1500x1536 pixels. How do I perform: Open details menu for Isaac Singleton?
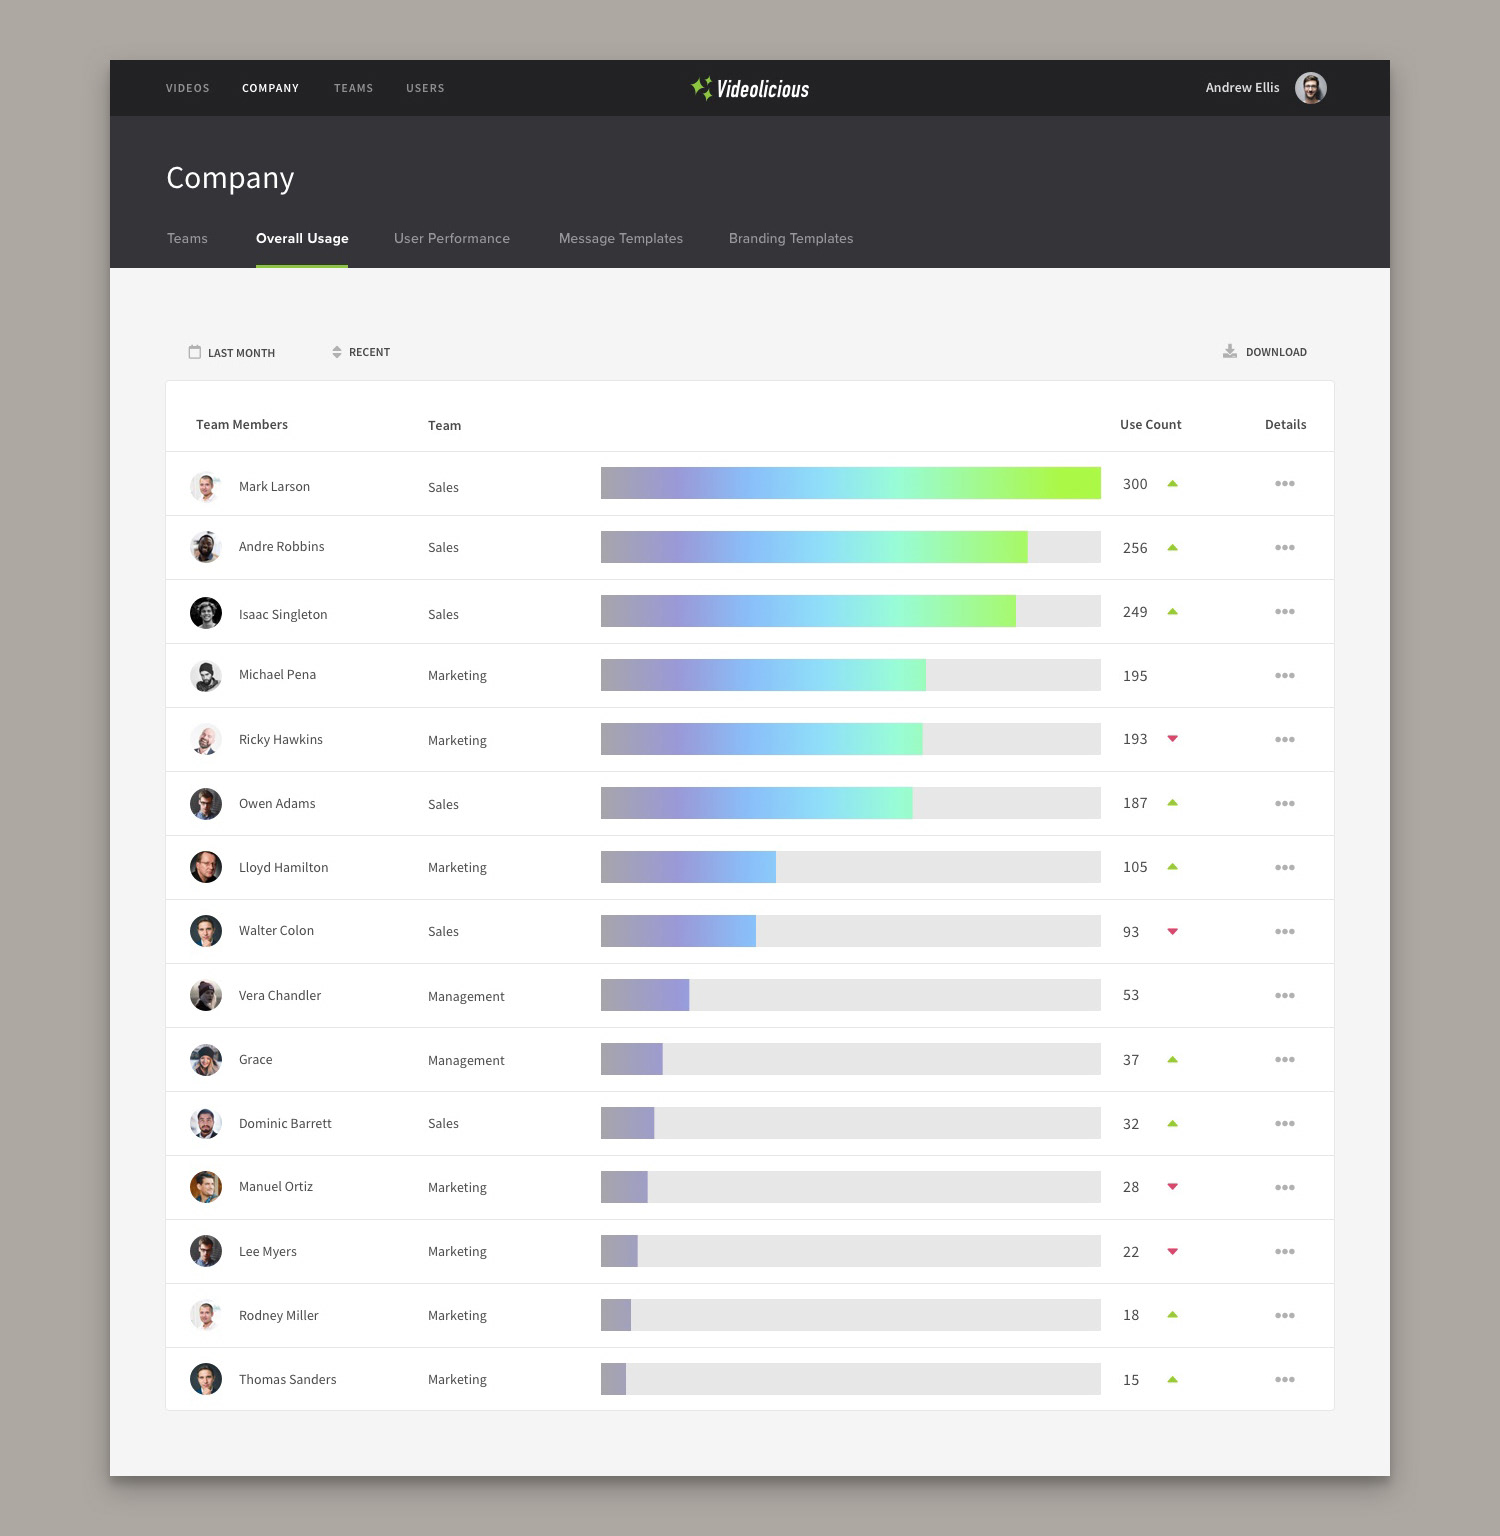click(1285, 612)
